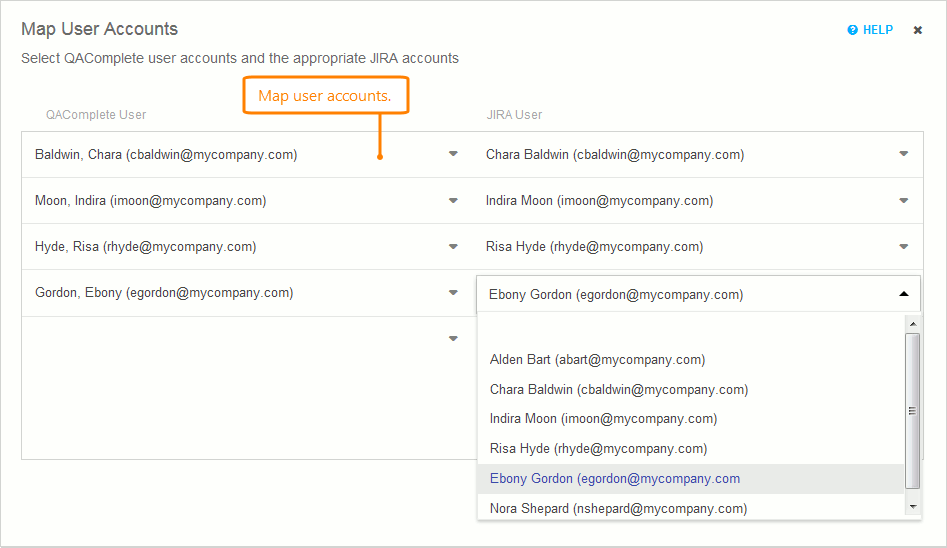The image size is (947, 548).
Task: Click the HELP question mark icon
Action: pos(852,30)
